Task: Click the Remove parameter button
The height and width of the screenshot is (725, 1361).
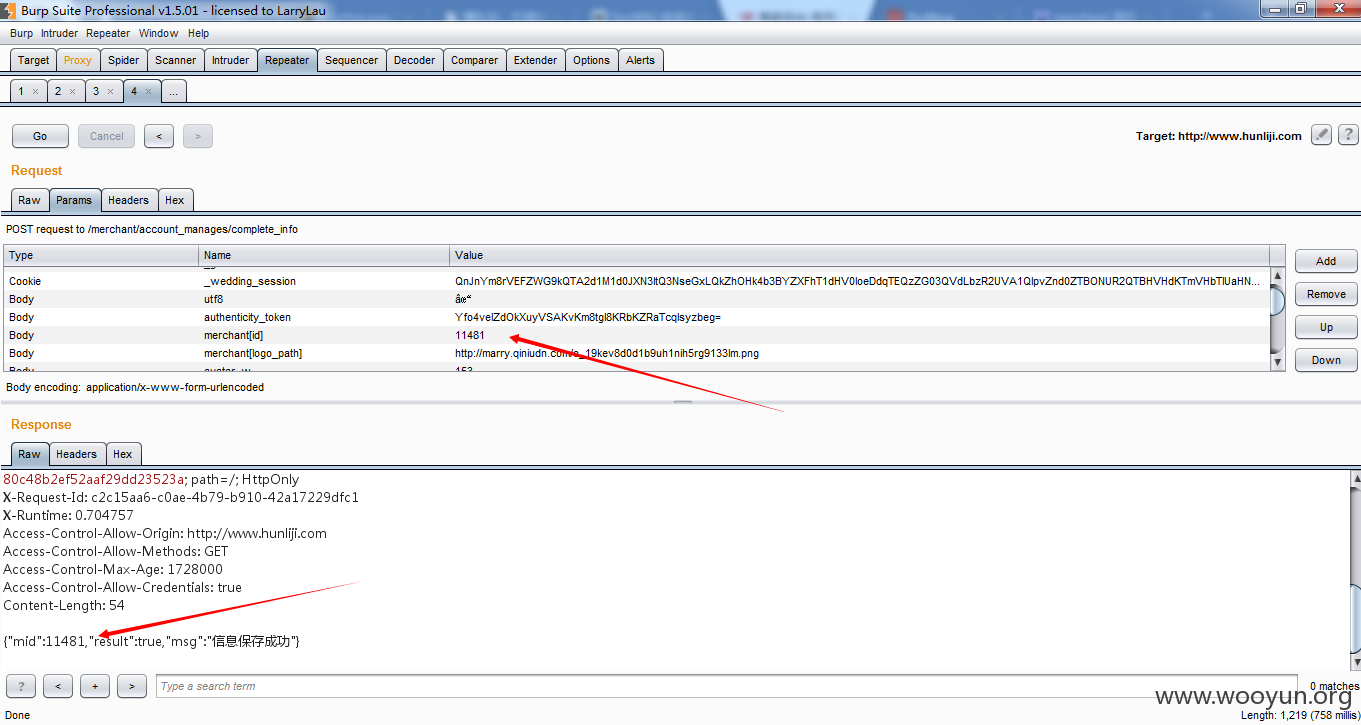Action: tap(1326, 294)
